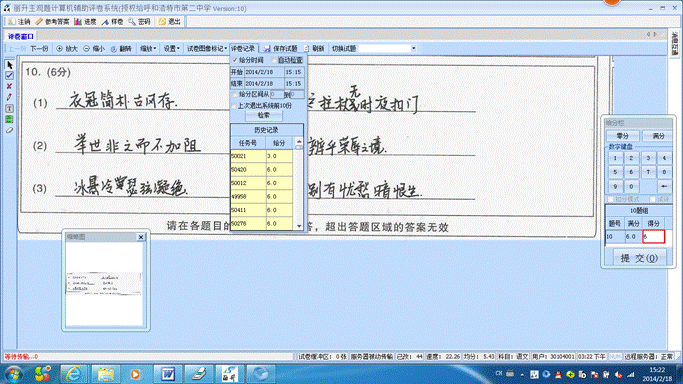Viewport: 683px width, 384px height.
Task: Expand the 试卷图像标记 dropdown
Action: 207,49
